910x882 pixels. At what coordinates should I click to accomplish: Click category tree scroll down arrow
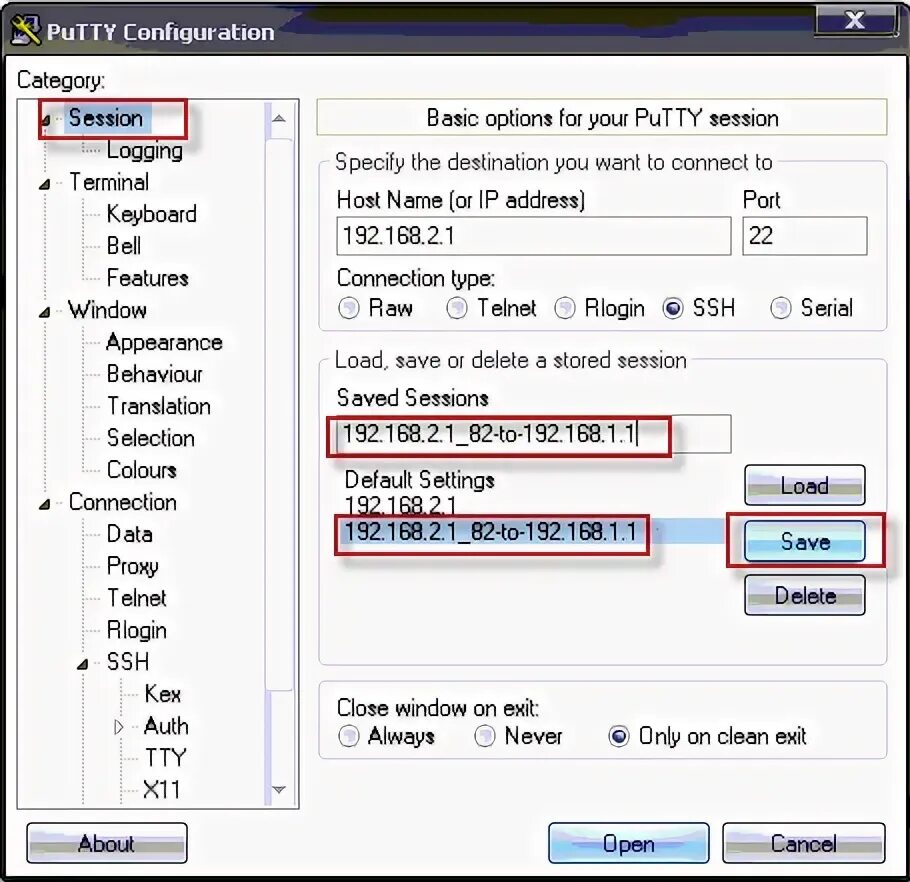[279, 789]
